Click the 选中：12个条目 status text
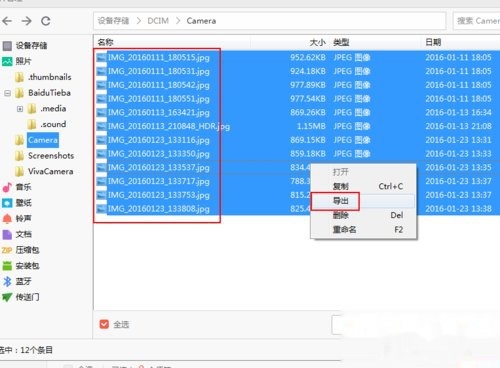Viewport: 500px width, 368px height. pyautogui.click(x=26, y=350)
